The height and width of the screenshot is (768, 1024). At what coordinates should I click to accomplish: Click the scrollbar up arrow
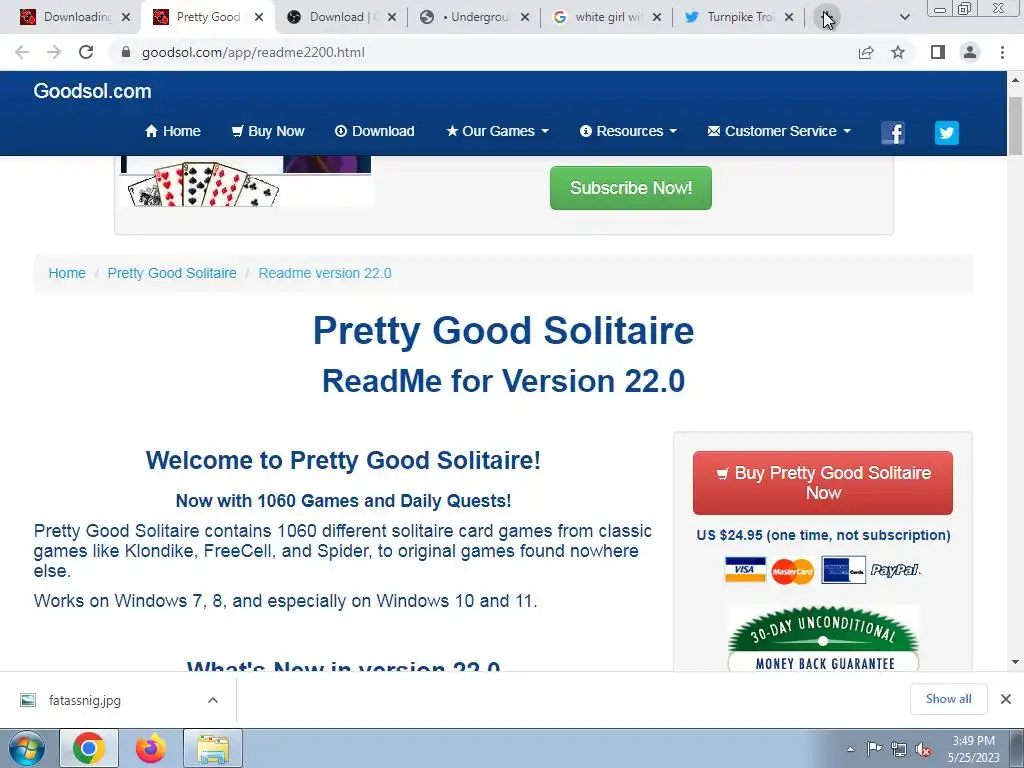point(1015,80)
